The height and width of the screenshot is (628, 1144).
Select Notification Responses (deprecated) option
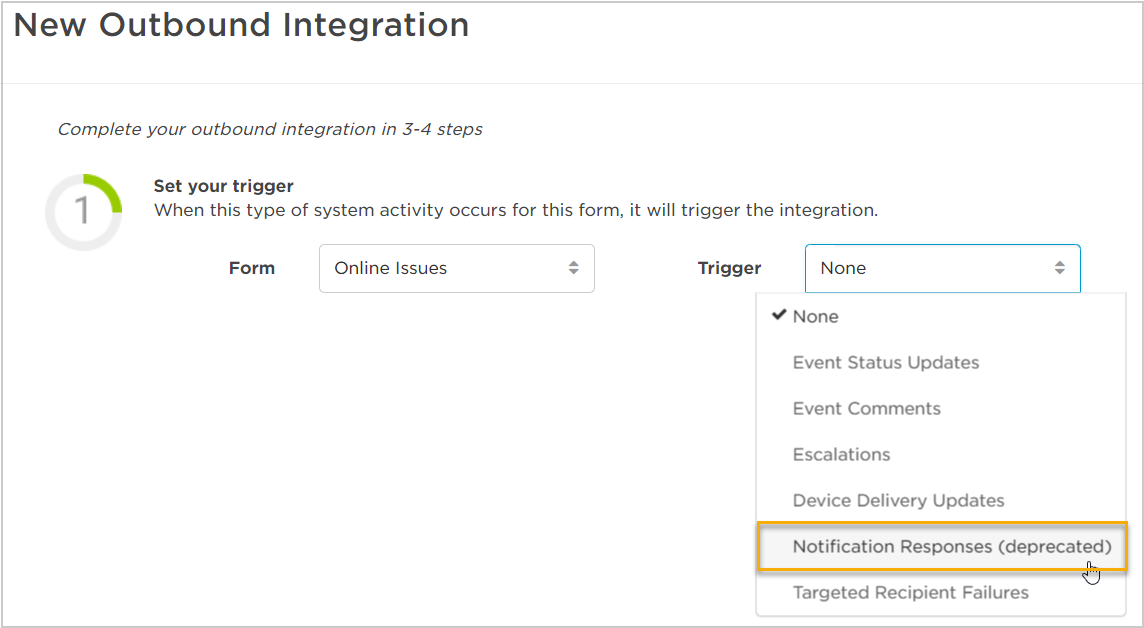[x=942, y=546]
